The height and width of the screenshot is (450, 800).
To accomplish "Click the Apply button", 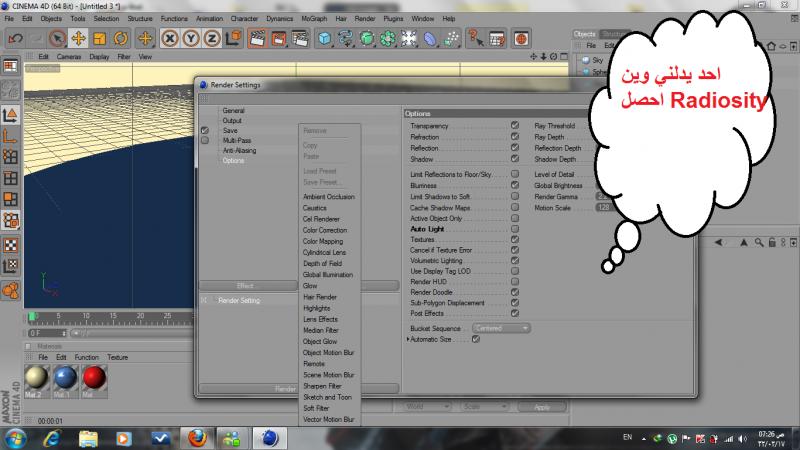I will pyautogui.click(x=542, y=407).
